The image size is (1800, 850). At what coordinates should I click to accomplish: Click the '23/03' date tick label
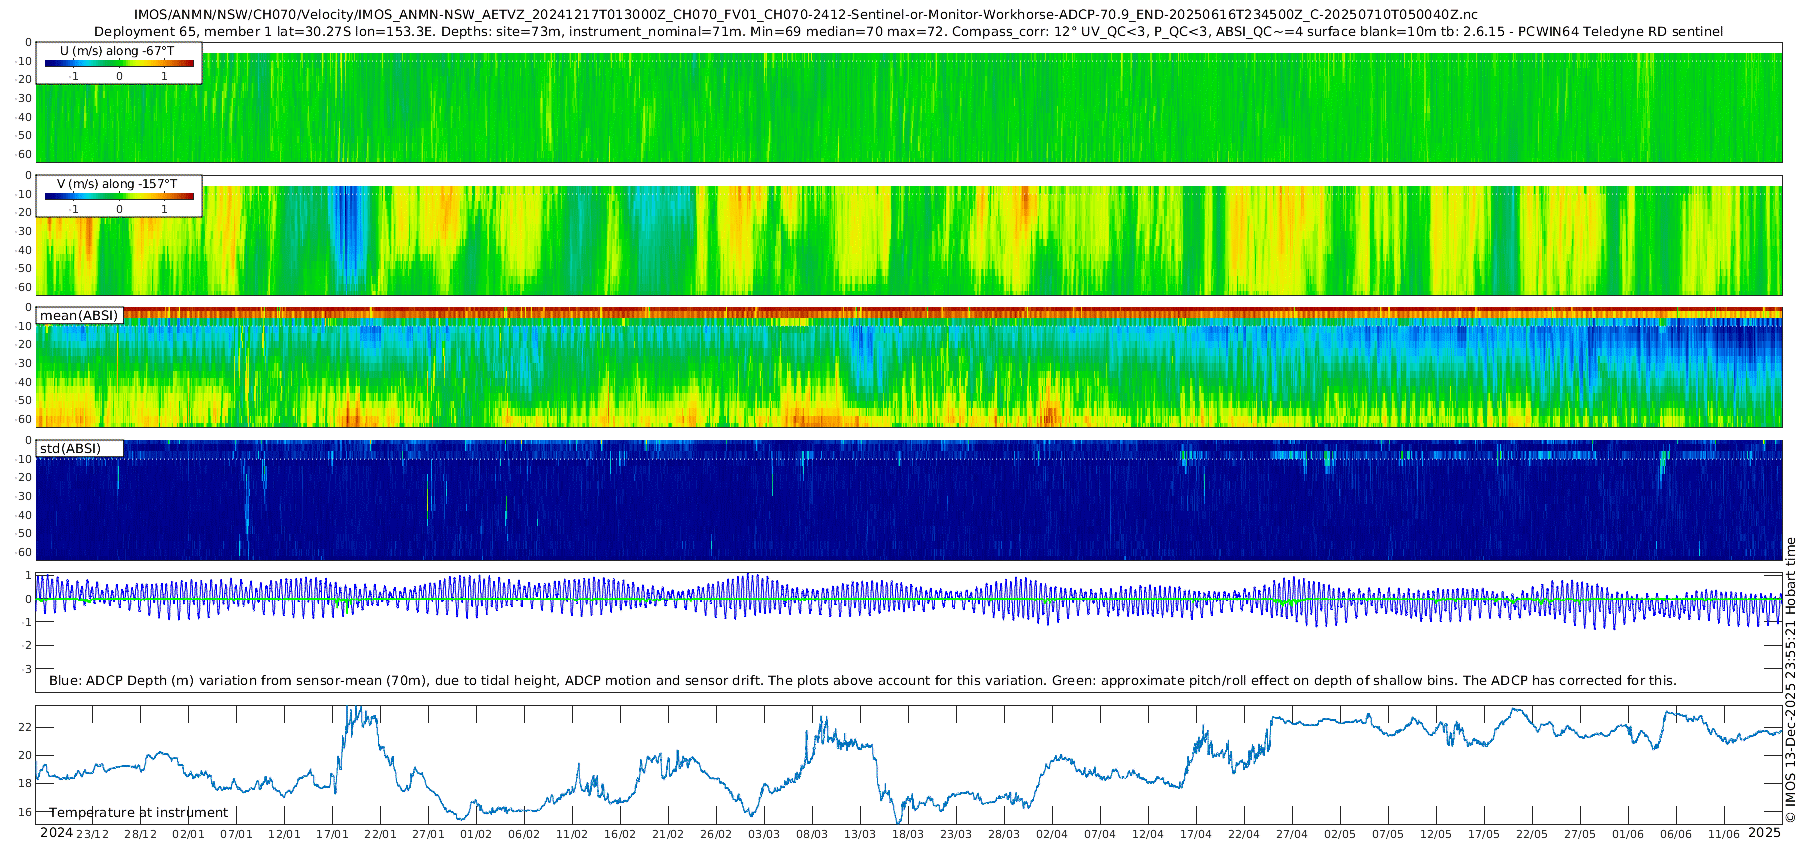[957, 834]
